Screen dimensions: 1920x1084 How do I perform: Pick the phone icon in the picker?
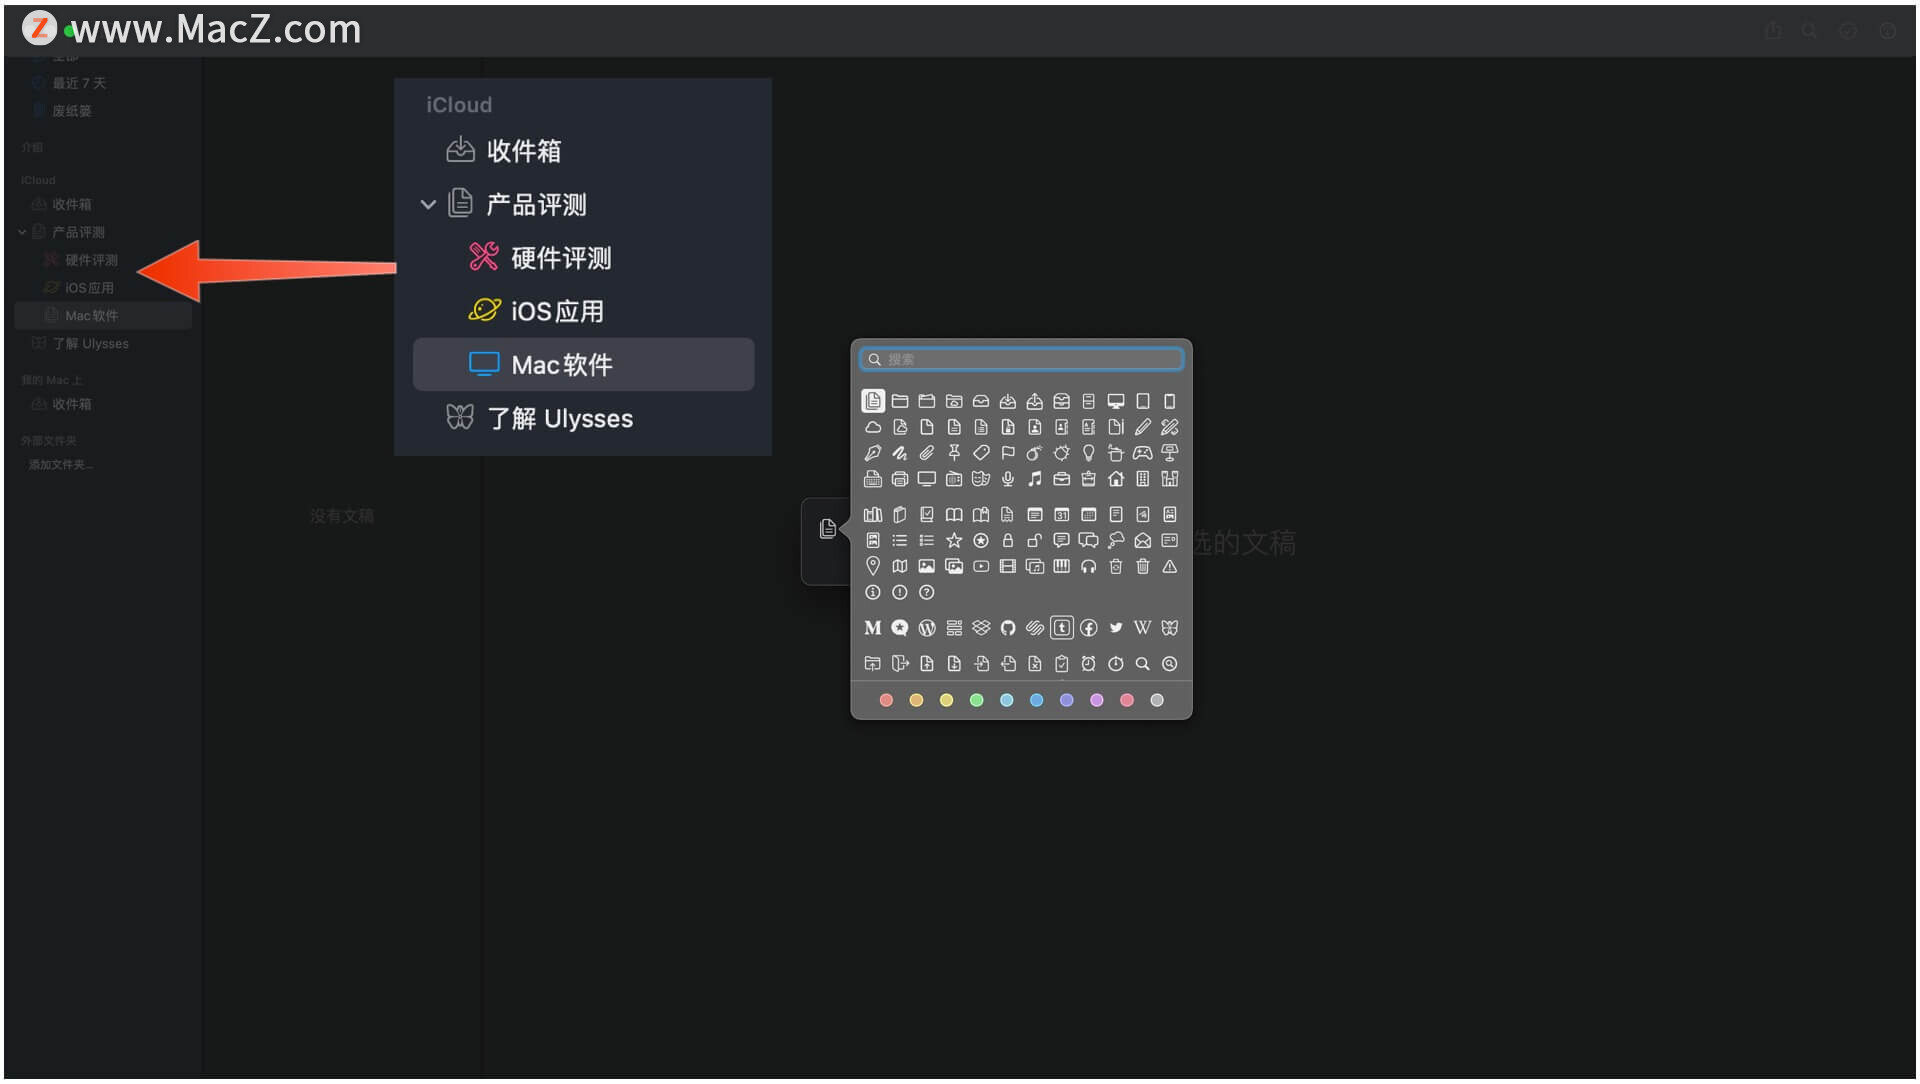coord(1170,401)
